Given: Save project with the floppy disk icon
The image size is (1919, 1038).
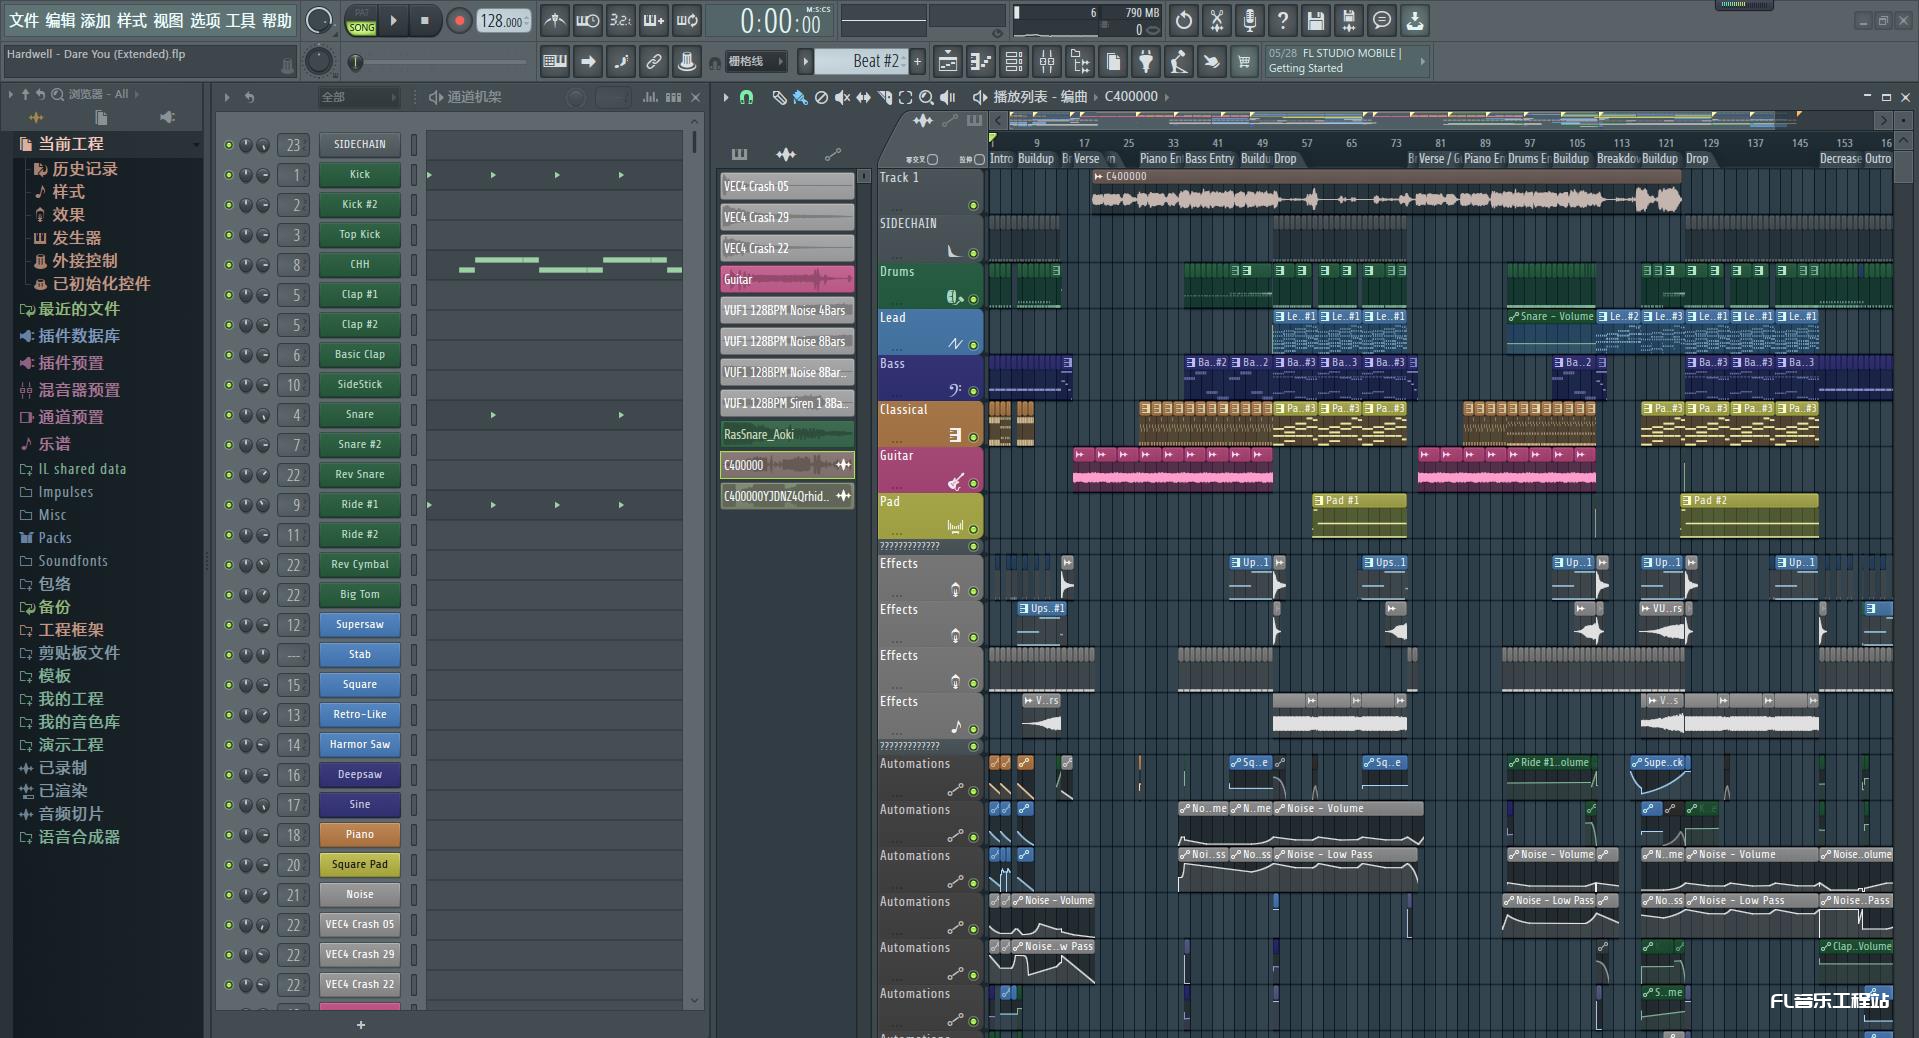Looking at the screenshot, I should pos(1316,20).
